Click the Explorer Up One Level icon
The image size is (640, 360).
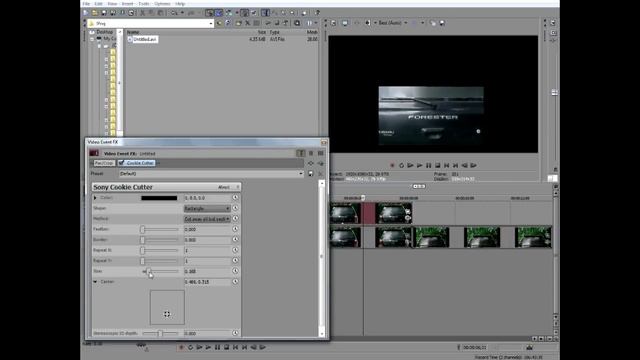[220, 23]
